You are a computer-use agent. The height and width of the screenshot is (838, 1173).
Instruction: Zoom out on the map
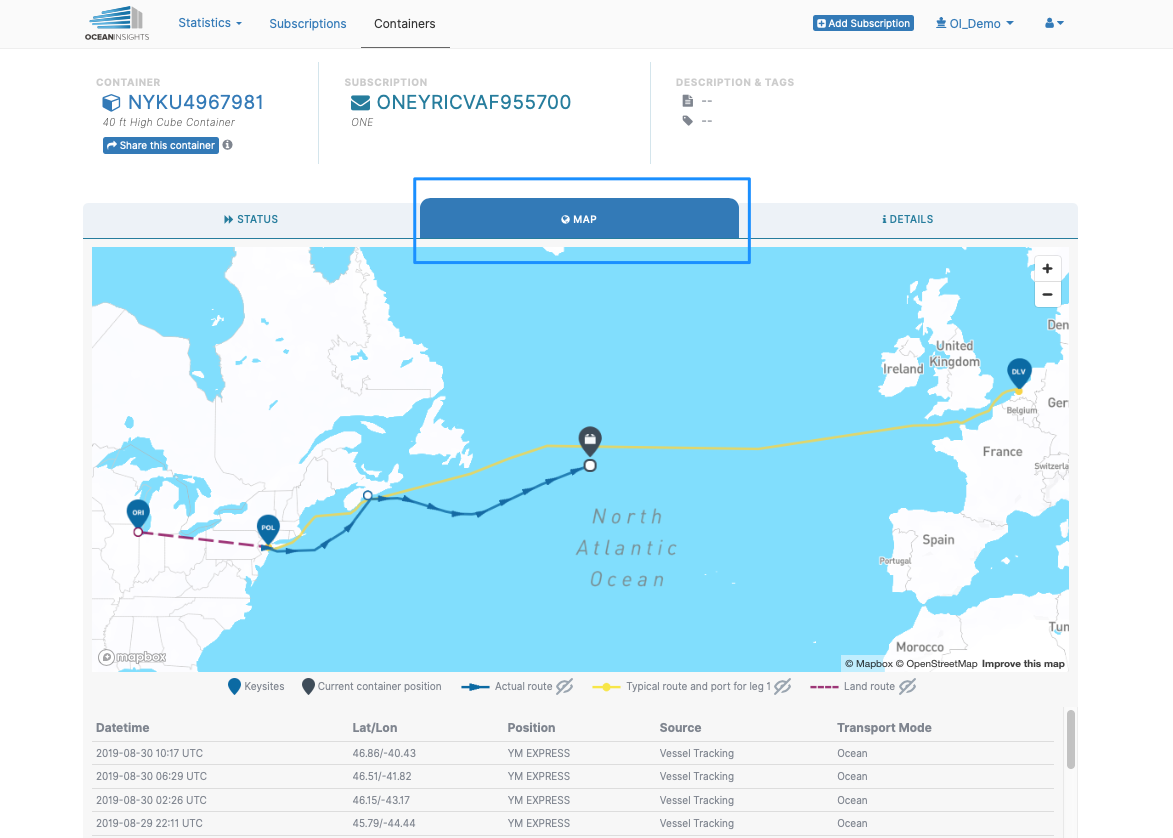1047,295
